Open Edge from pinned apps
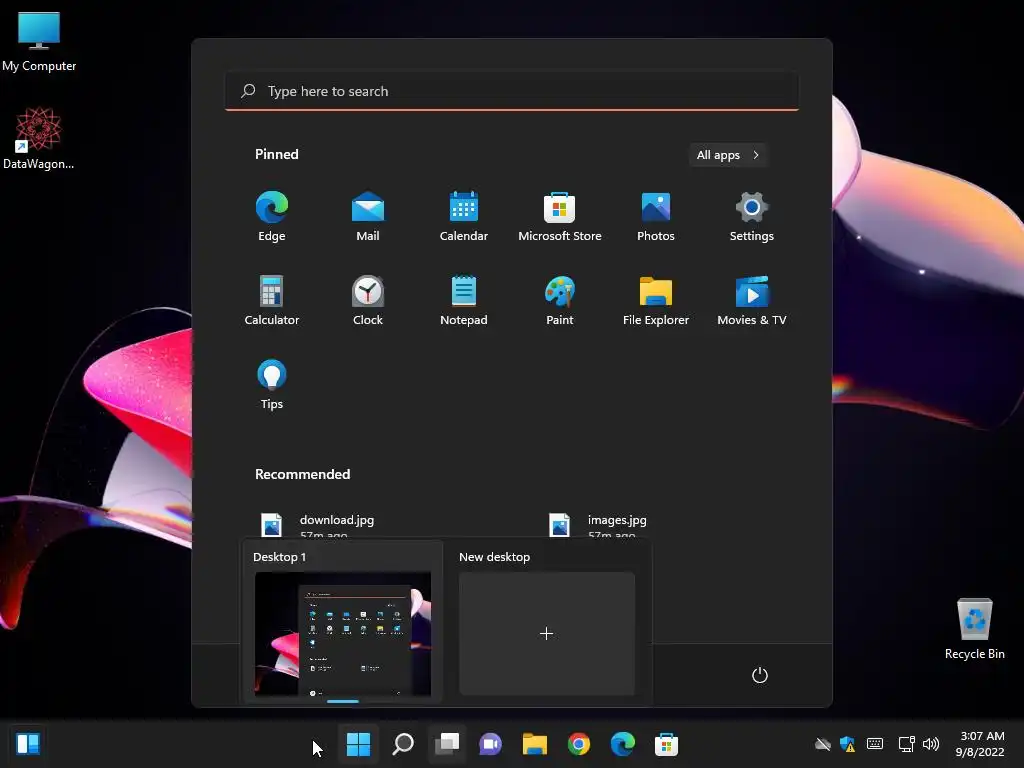The image size is (1024, 768). pyautogui.click(x=272, y=216)
